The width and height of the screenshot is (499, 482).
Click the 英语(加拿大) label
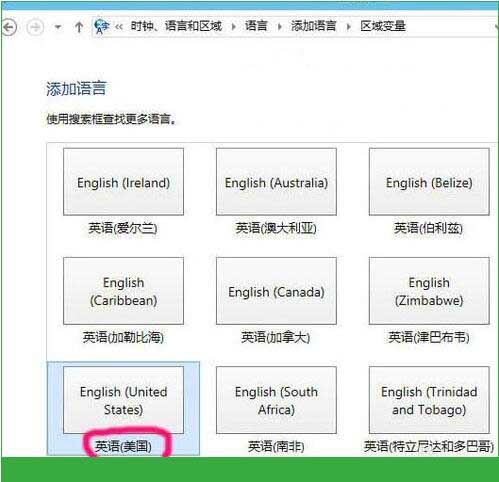(x=276, y=337)
